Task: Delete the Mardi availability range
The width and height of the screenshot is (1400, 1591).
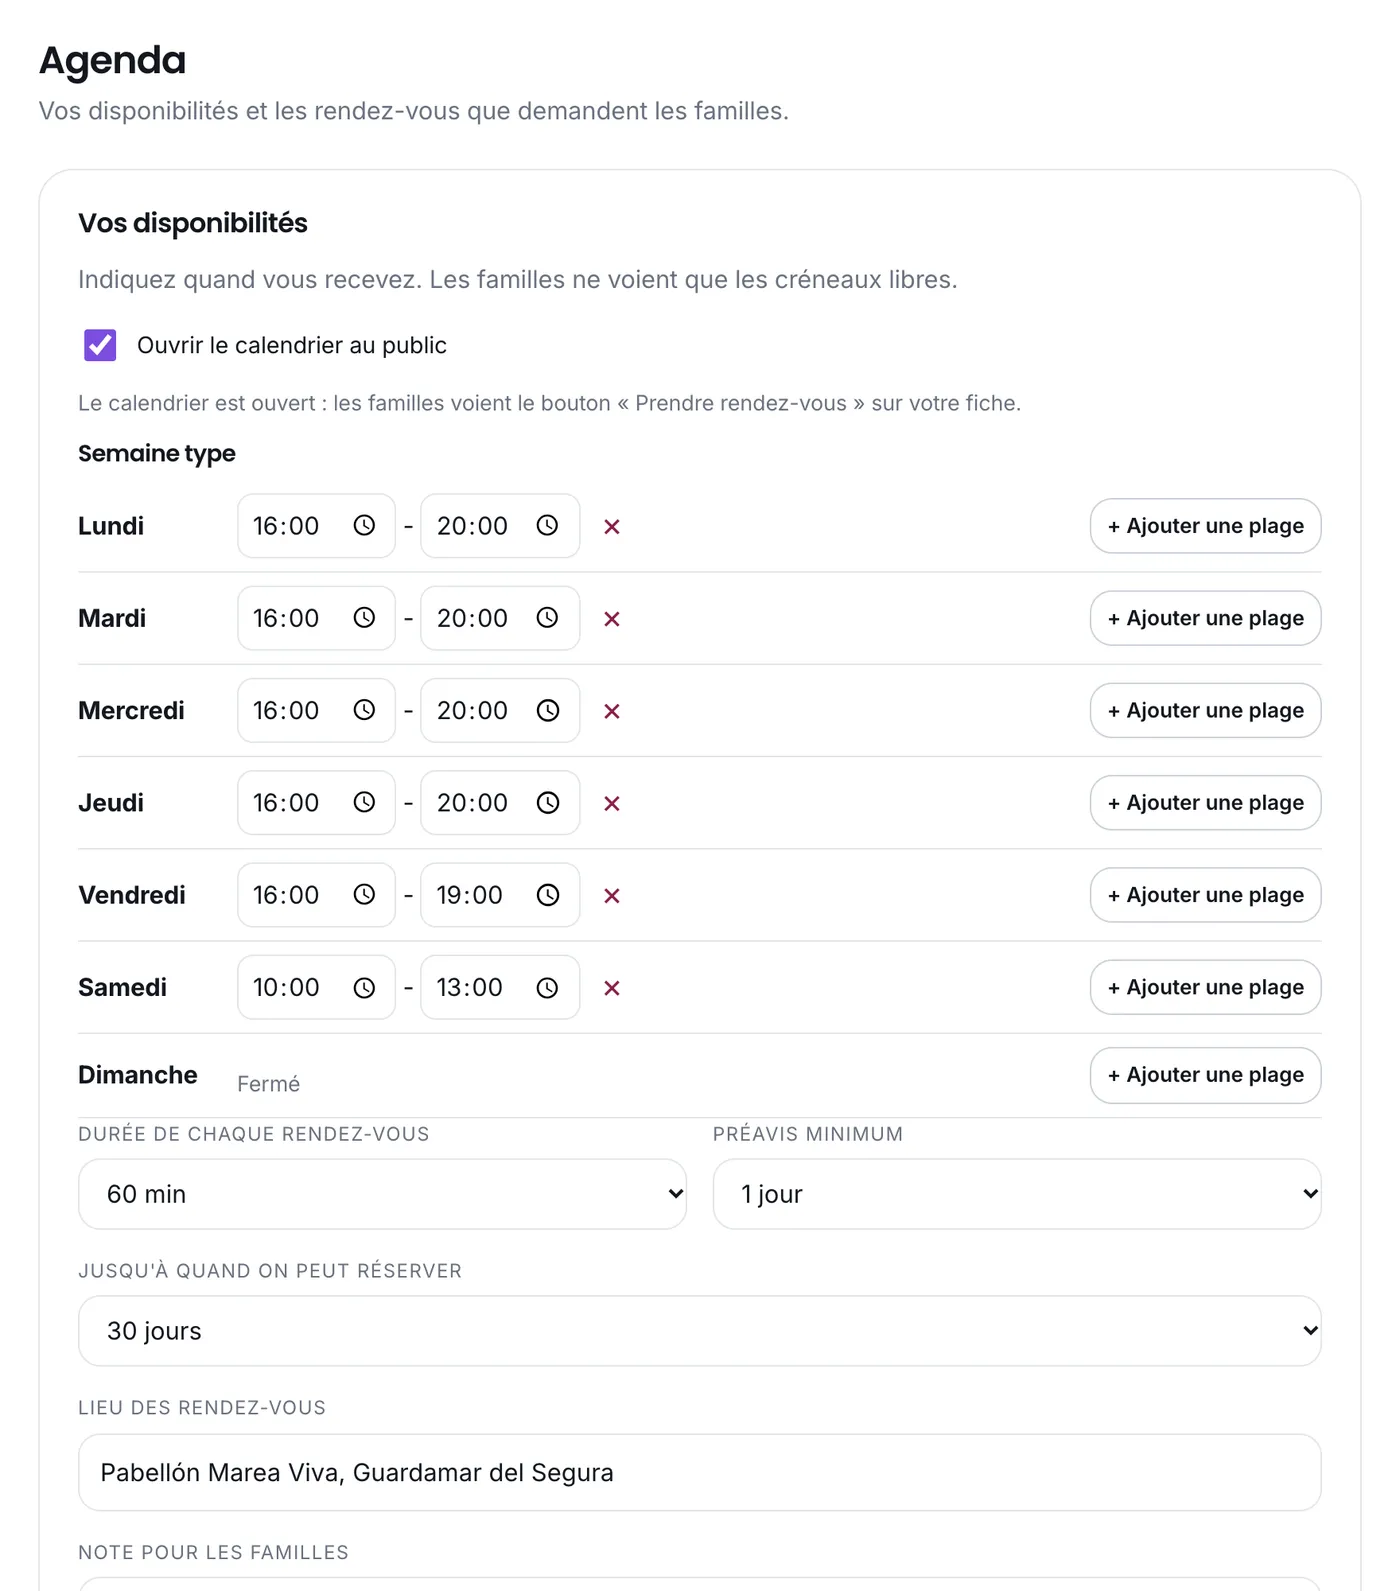Action: tap(612, 619)
